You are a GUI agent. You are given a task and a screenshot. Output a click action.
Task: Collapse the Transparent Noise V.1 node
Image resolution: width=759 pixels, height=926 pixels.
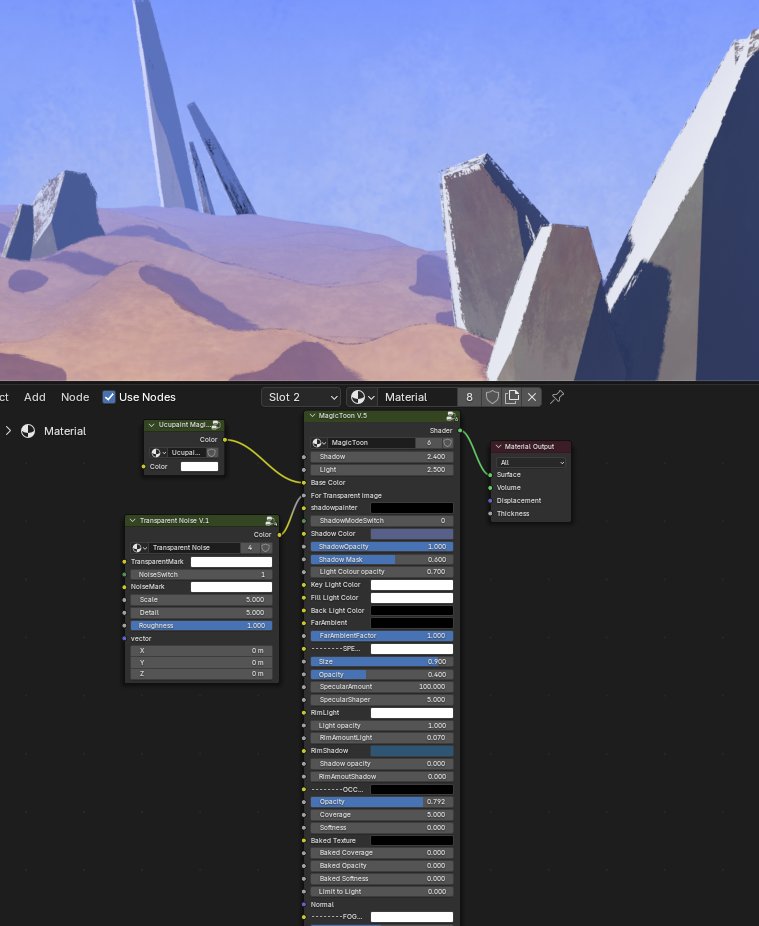(x=132, y=520)
